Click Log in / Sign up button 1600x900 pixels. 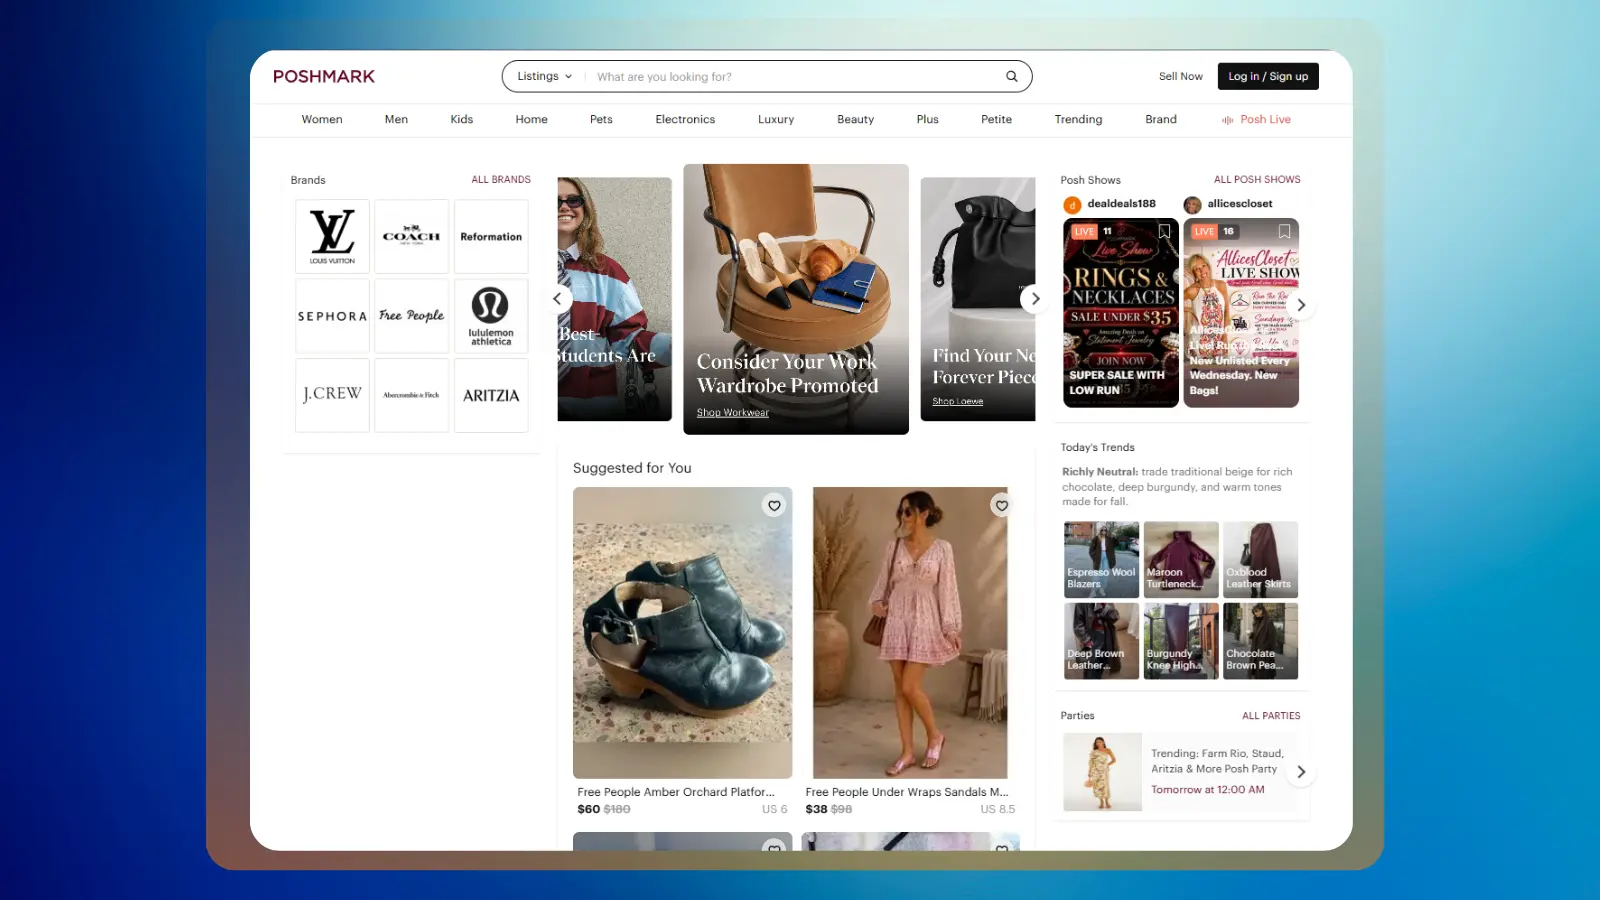(x=1268, y=76)
